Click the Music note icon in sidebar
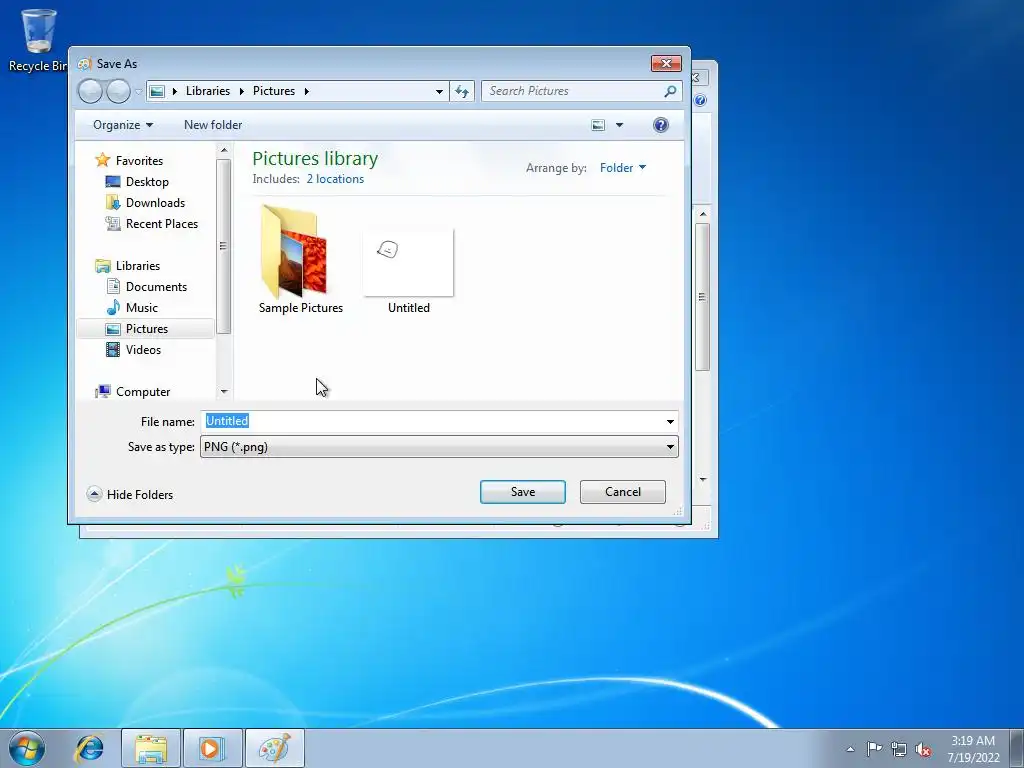 113,308
